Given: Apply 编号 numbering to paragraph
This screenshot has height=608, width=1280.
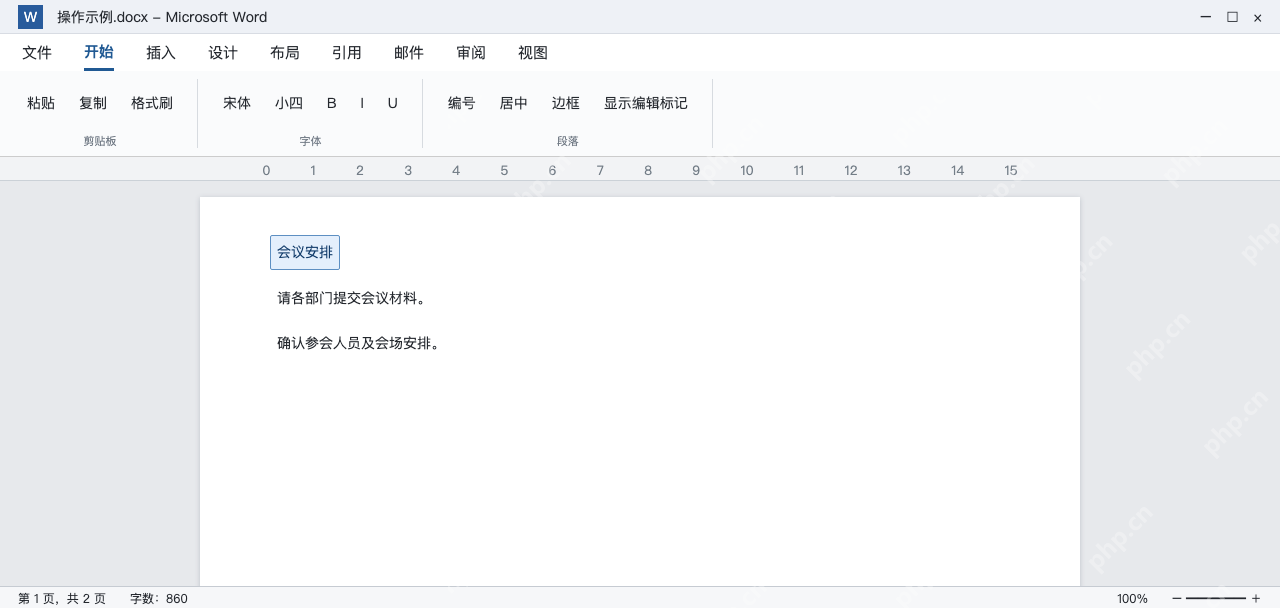Looking at the screenshot, I should click(x=462, y=103).
